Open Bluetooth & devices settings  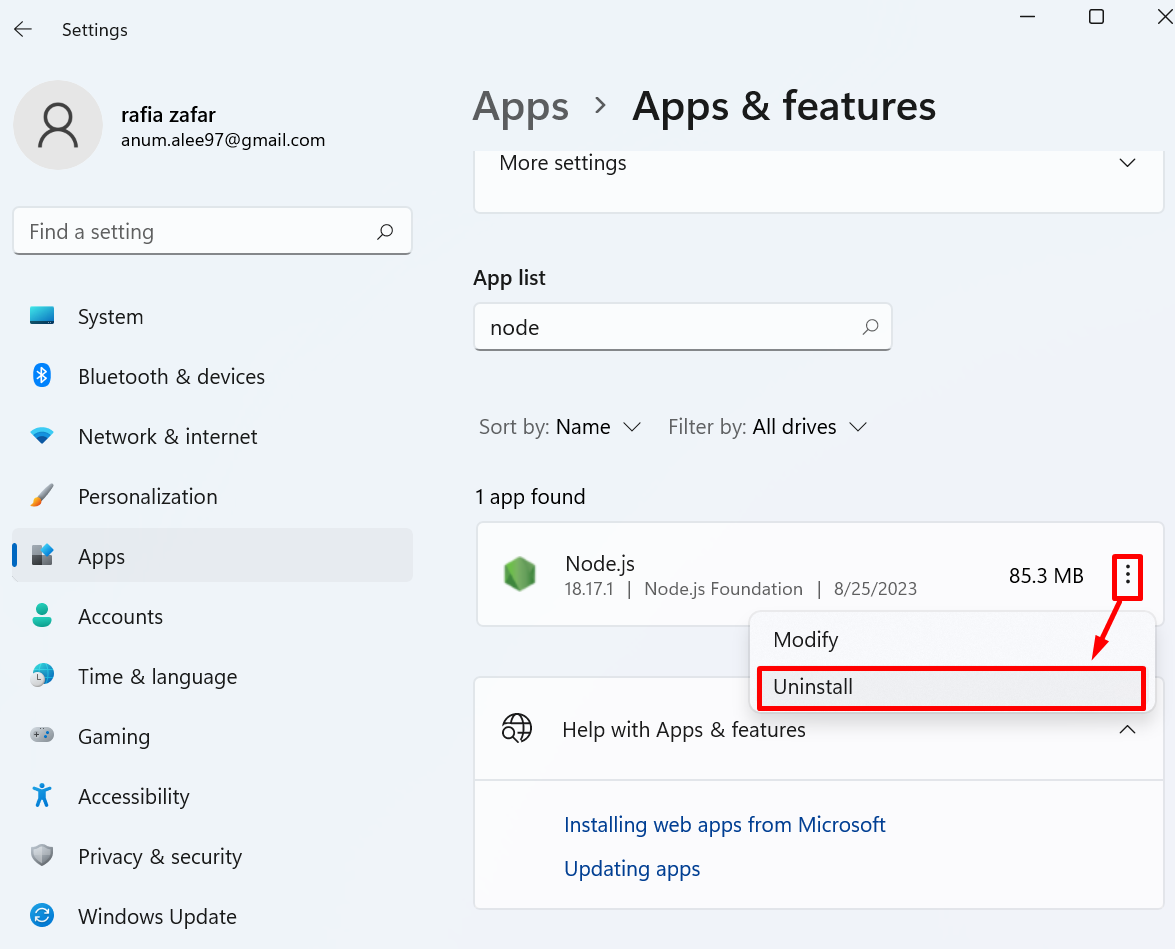(x=212, y=376)
